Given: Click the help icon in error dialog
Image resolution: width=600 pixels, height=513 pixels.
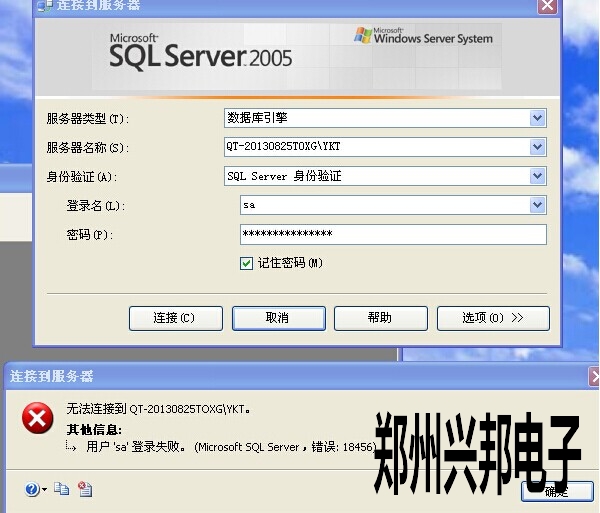Looking at the screenshot, I should (x=32, y=489).
